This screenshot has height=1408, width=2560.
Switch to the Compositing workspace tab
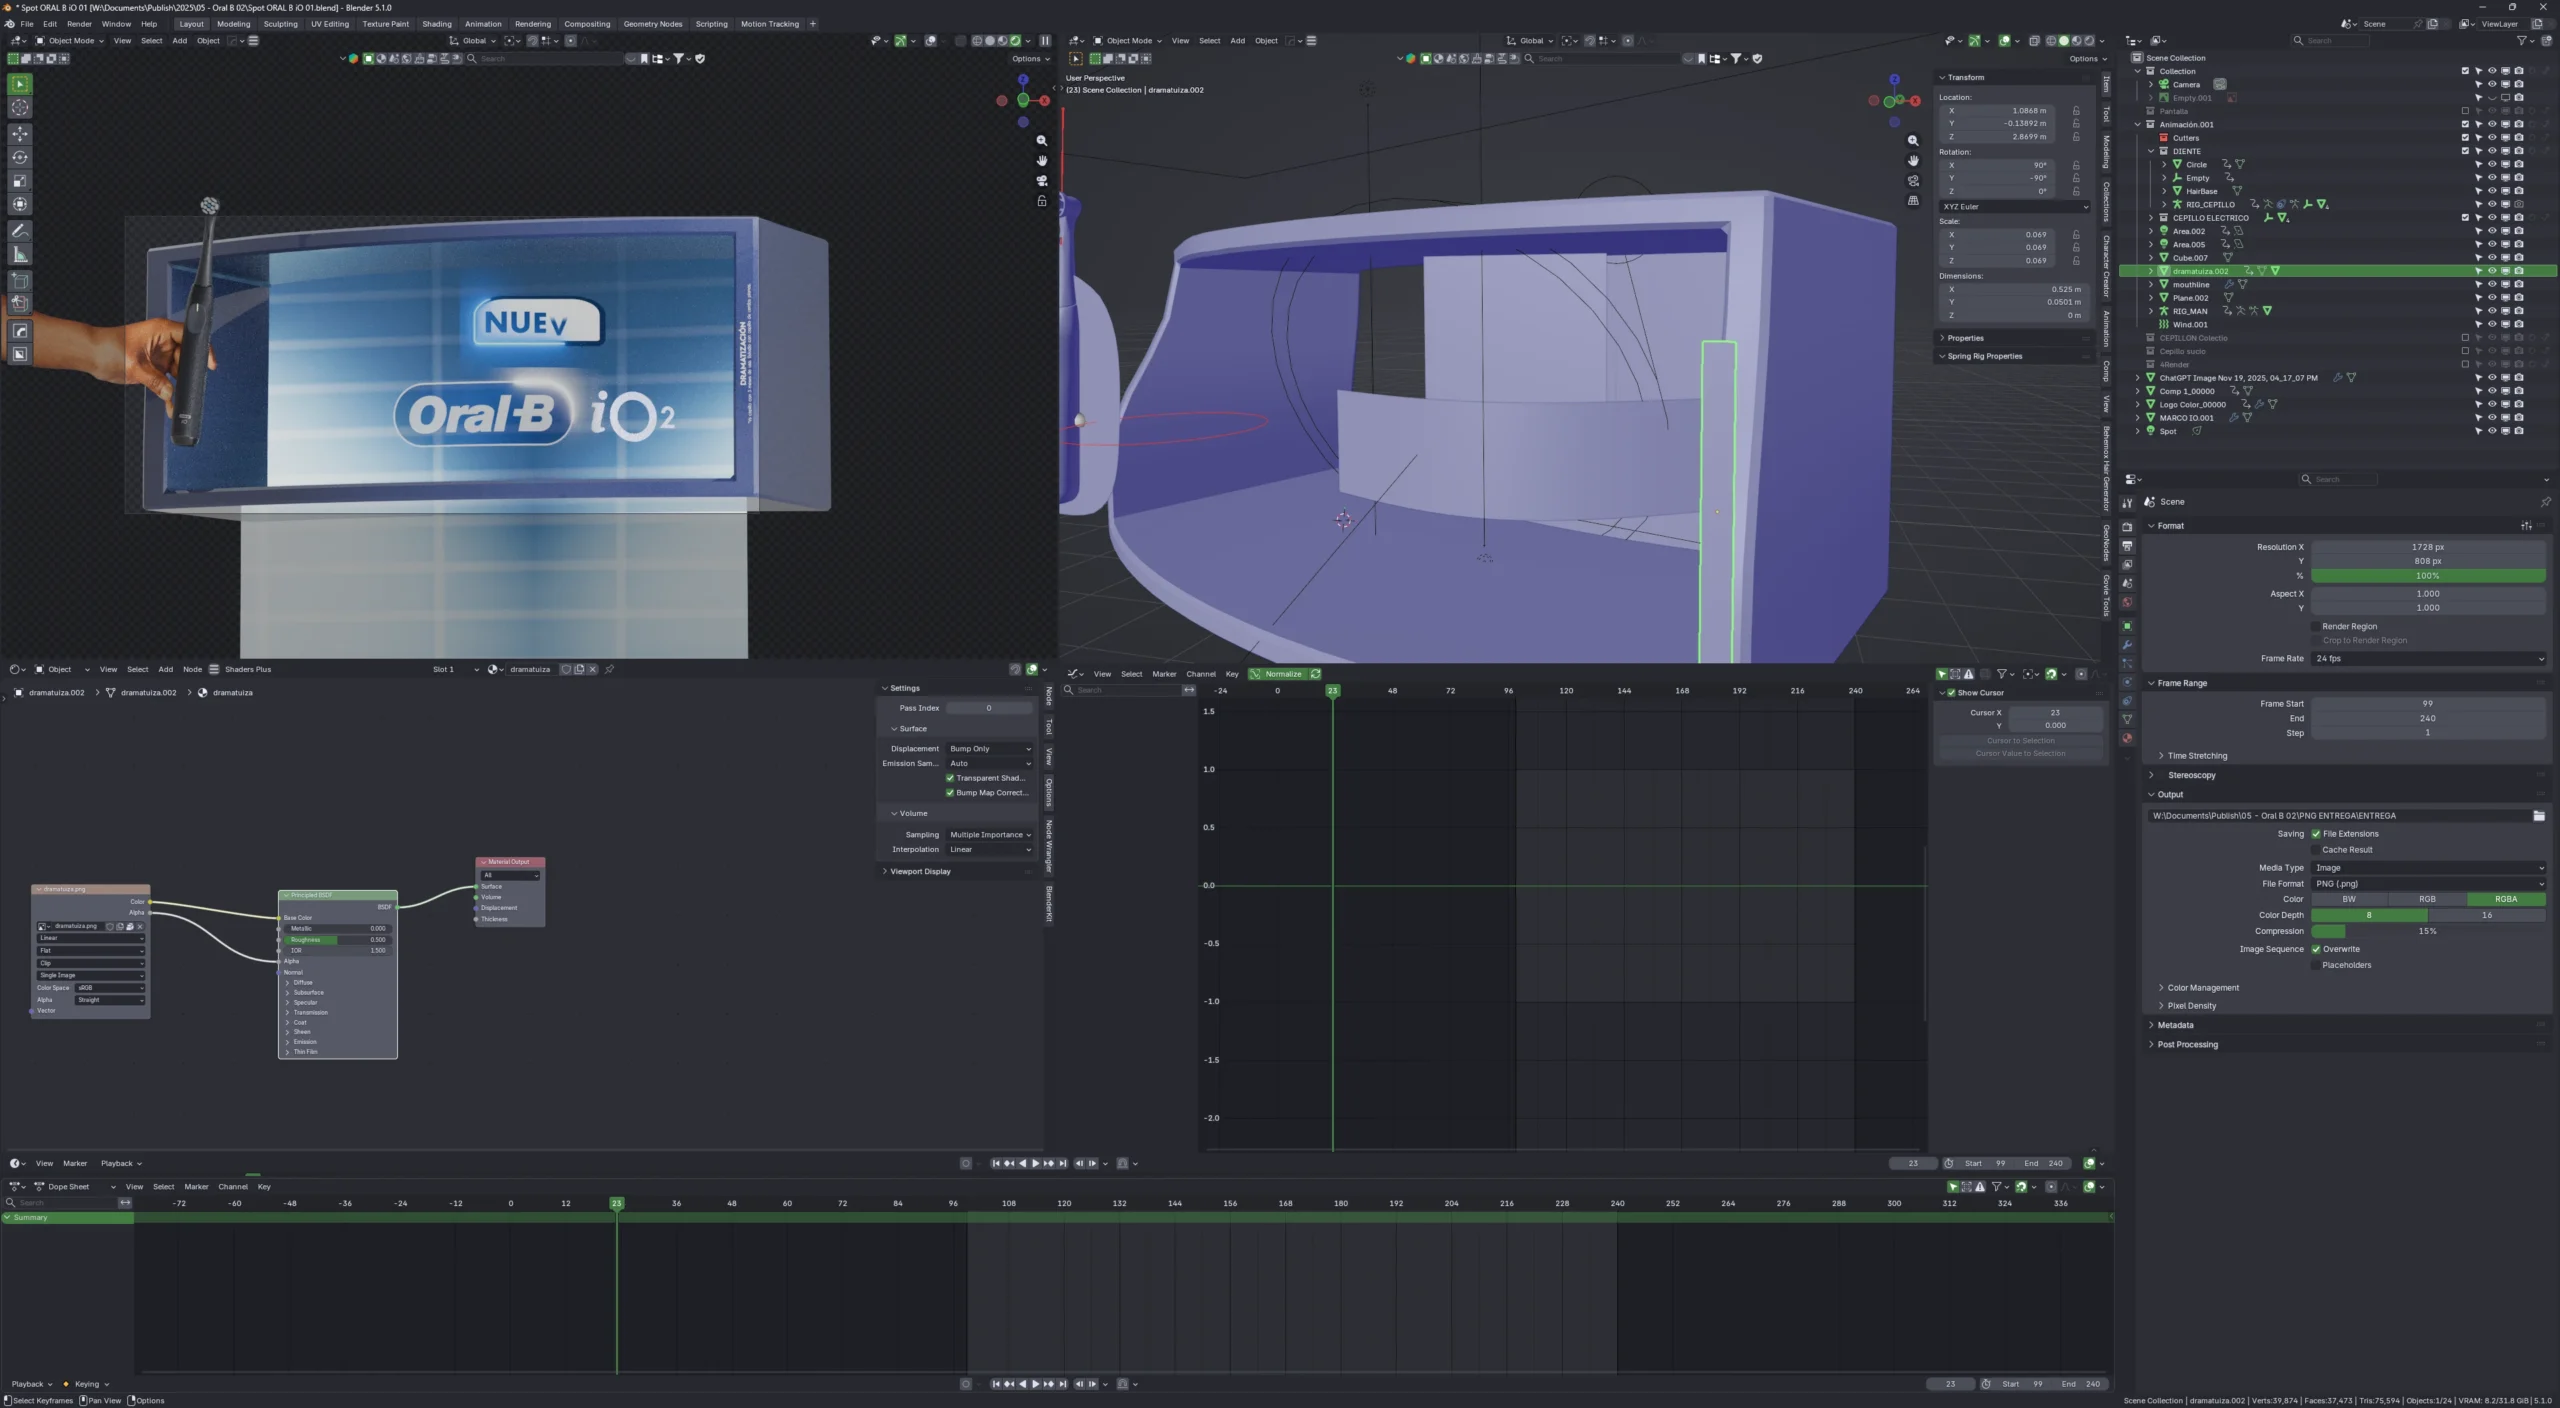click(587, 24)
